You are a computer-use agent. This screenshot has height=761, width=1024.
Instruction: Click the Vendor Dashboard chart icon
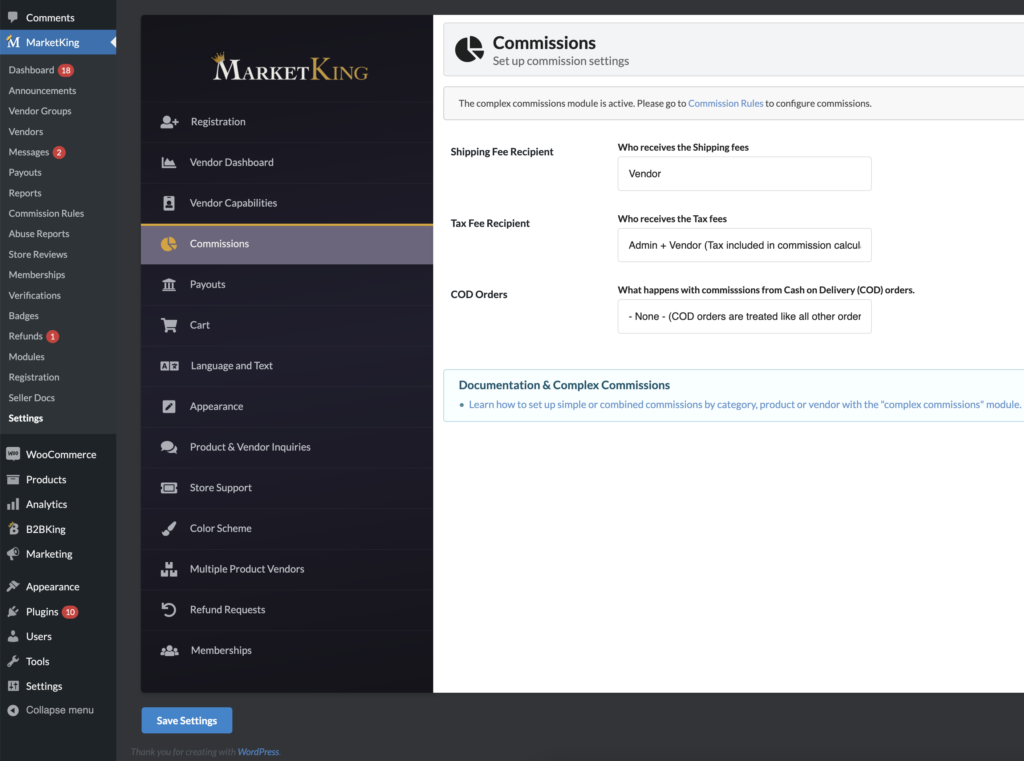(168, 162)
